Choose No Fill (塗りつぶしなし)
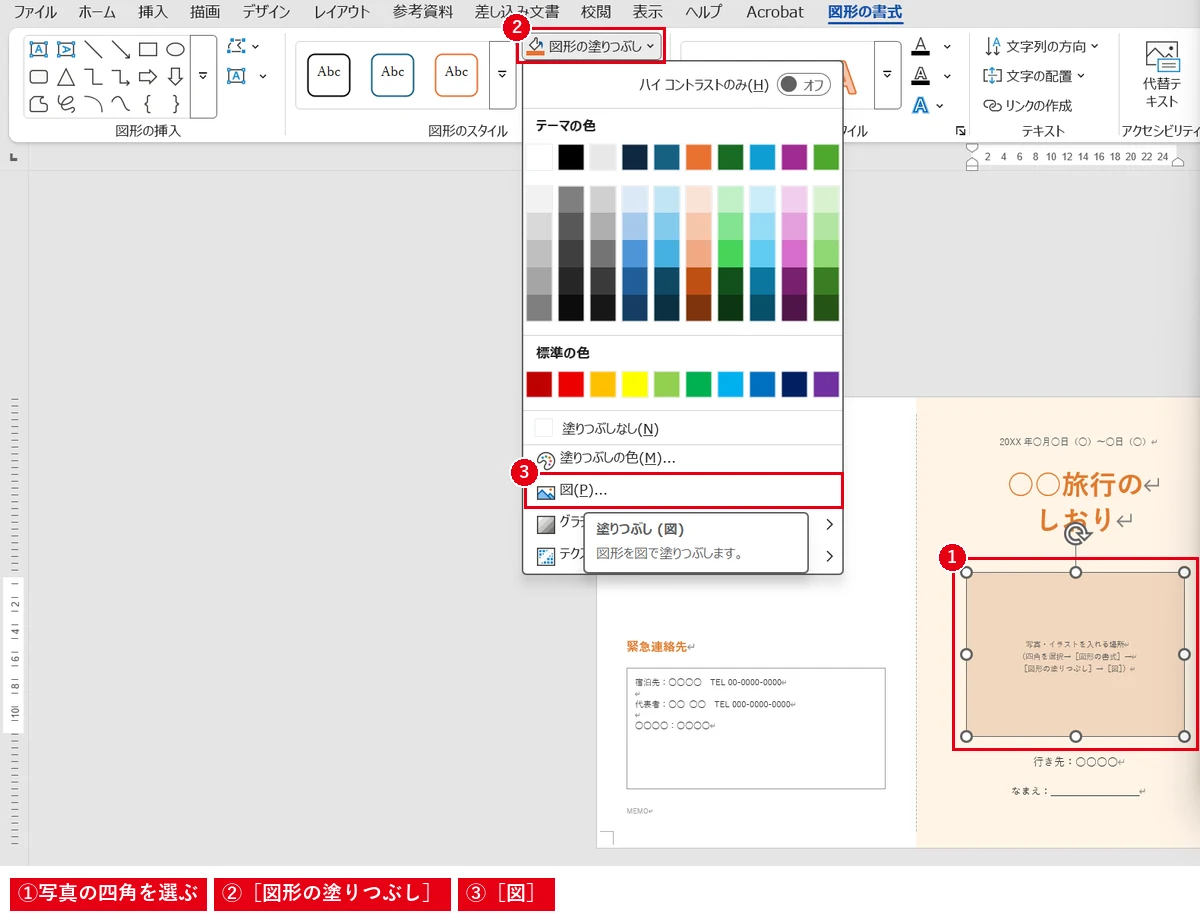The height and width of the screenshot is (922, 1200). [x=683, y=428]
